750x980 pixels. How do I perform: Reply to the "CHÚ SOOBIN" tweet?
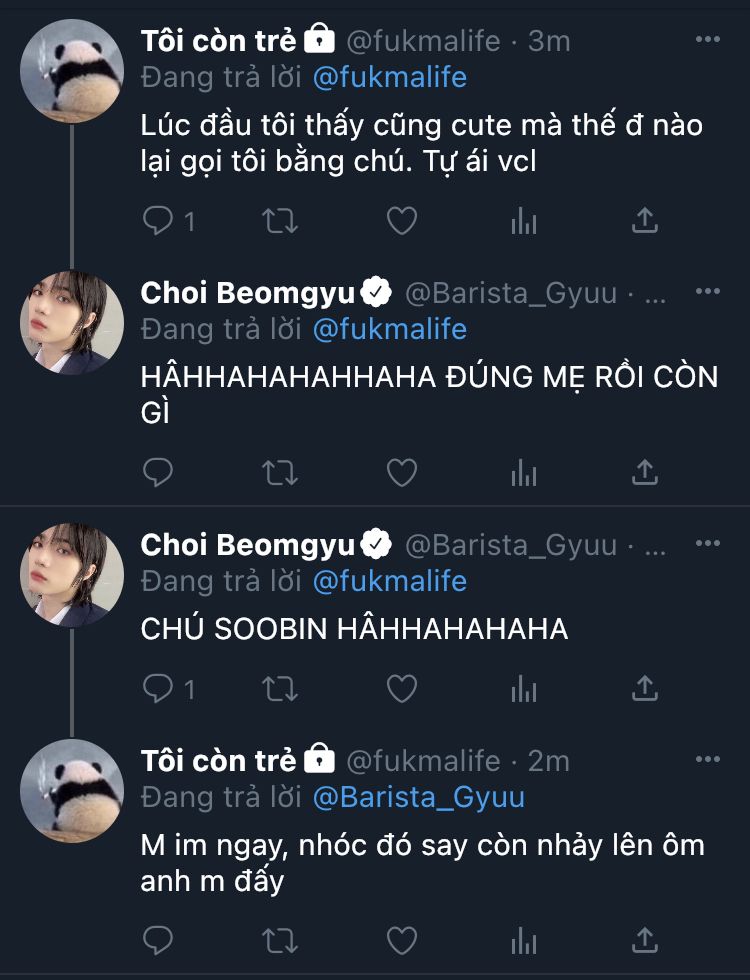(158, 689)
